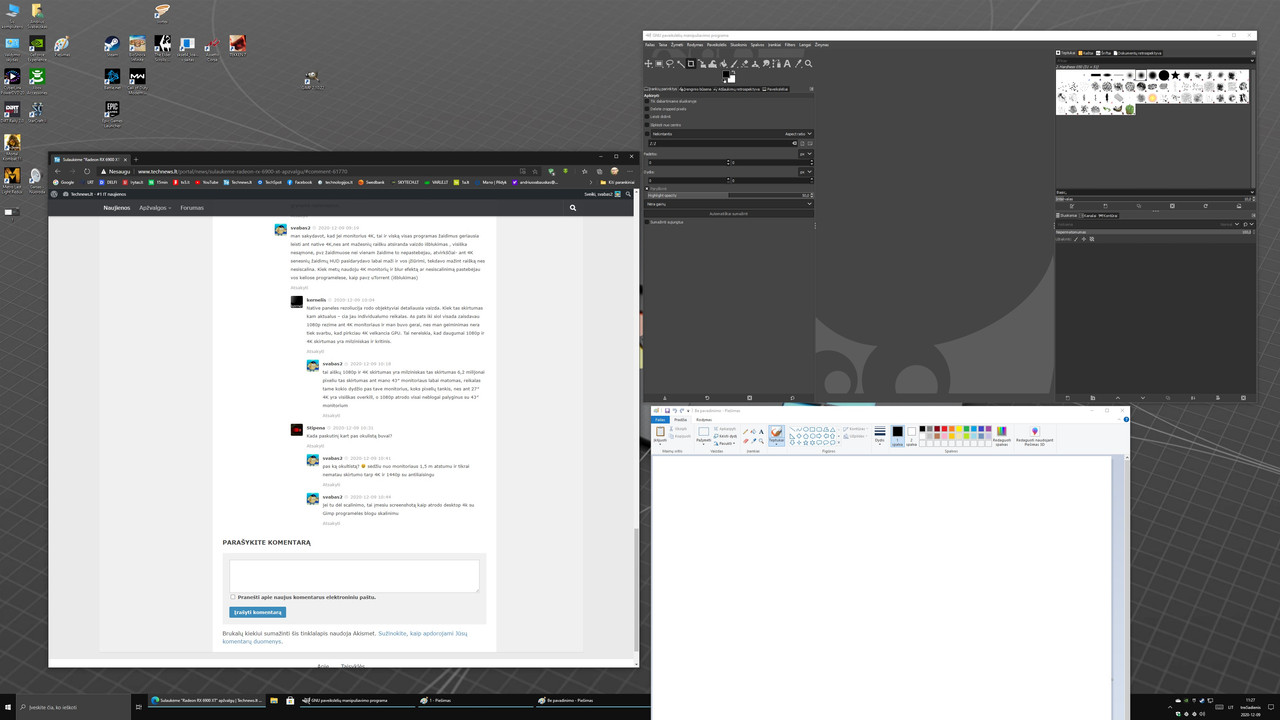
Task: Select red color swatch in Paint palette
Action: pyautogui.click(x=944, y=428)
